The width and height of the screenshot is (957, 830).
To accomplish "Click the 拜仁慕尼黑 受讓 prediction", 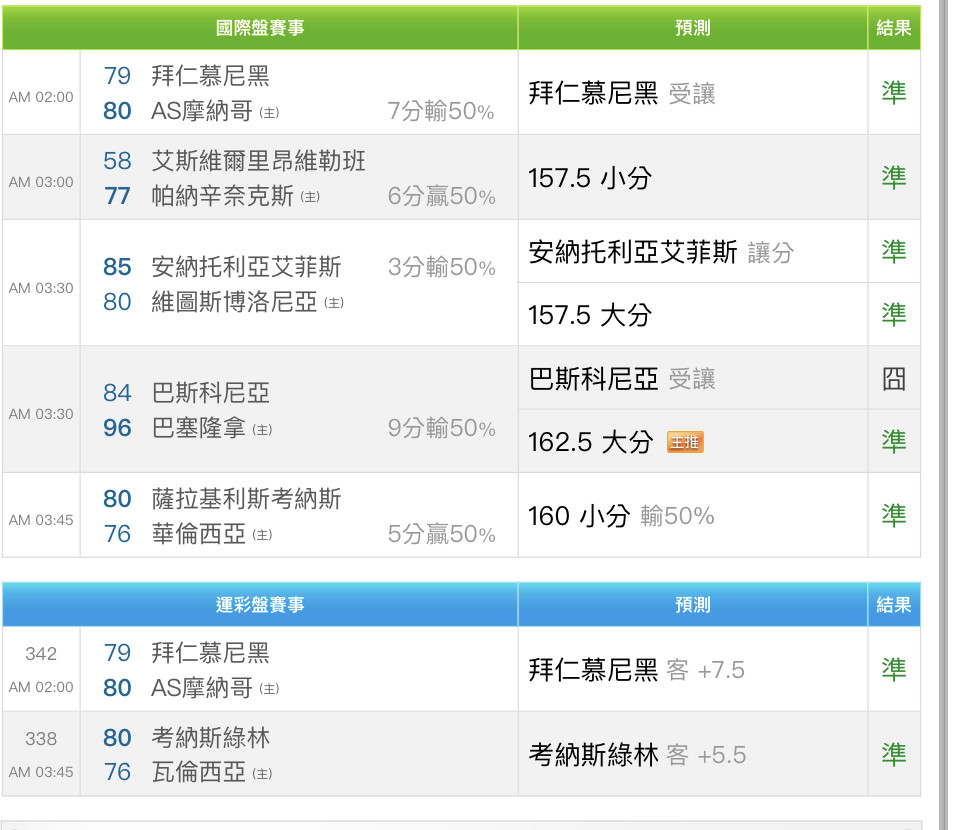I will (621, 93).
